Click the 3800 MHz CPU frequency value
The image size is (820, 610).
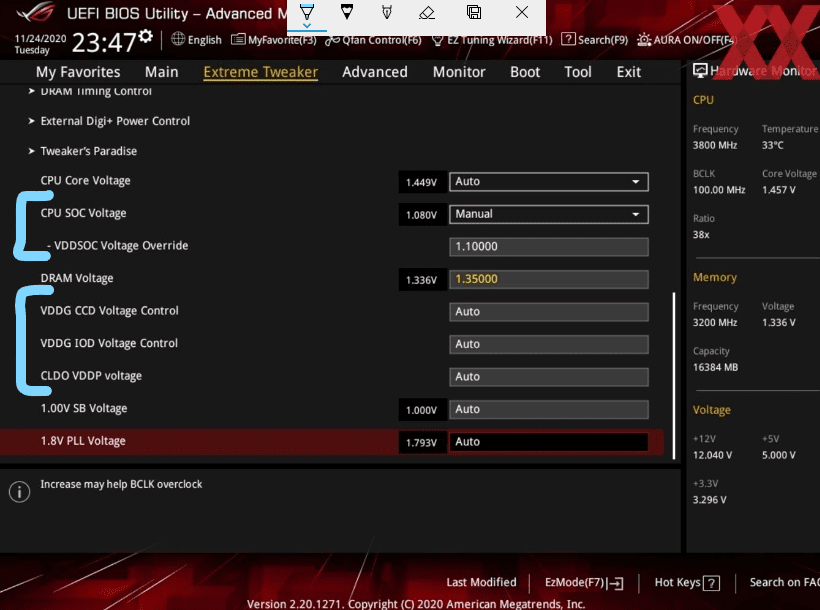[x=715, y=145]
